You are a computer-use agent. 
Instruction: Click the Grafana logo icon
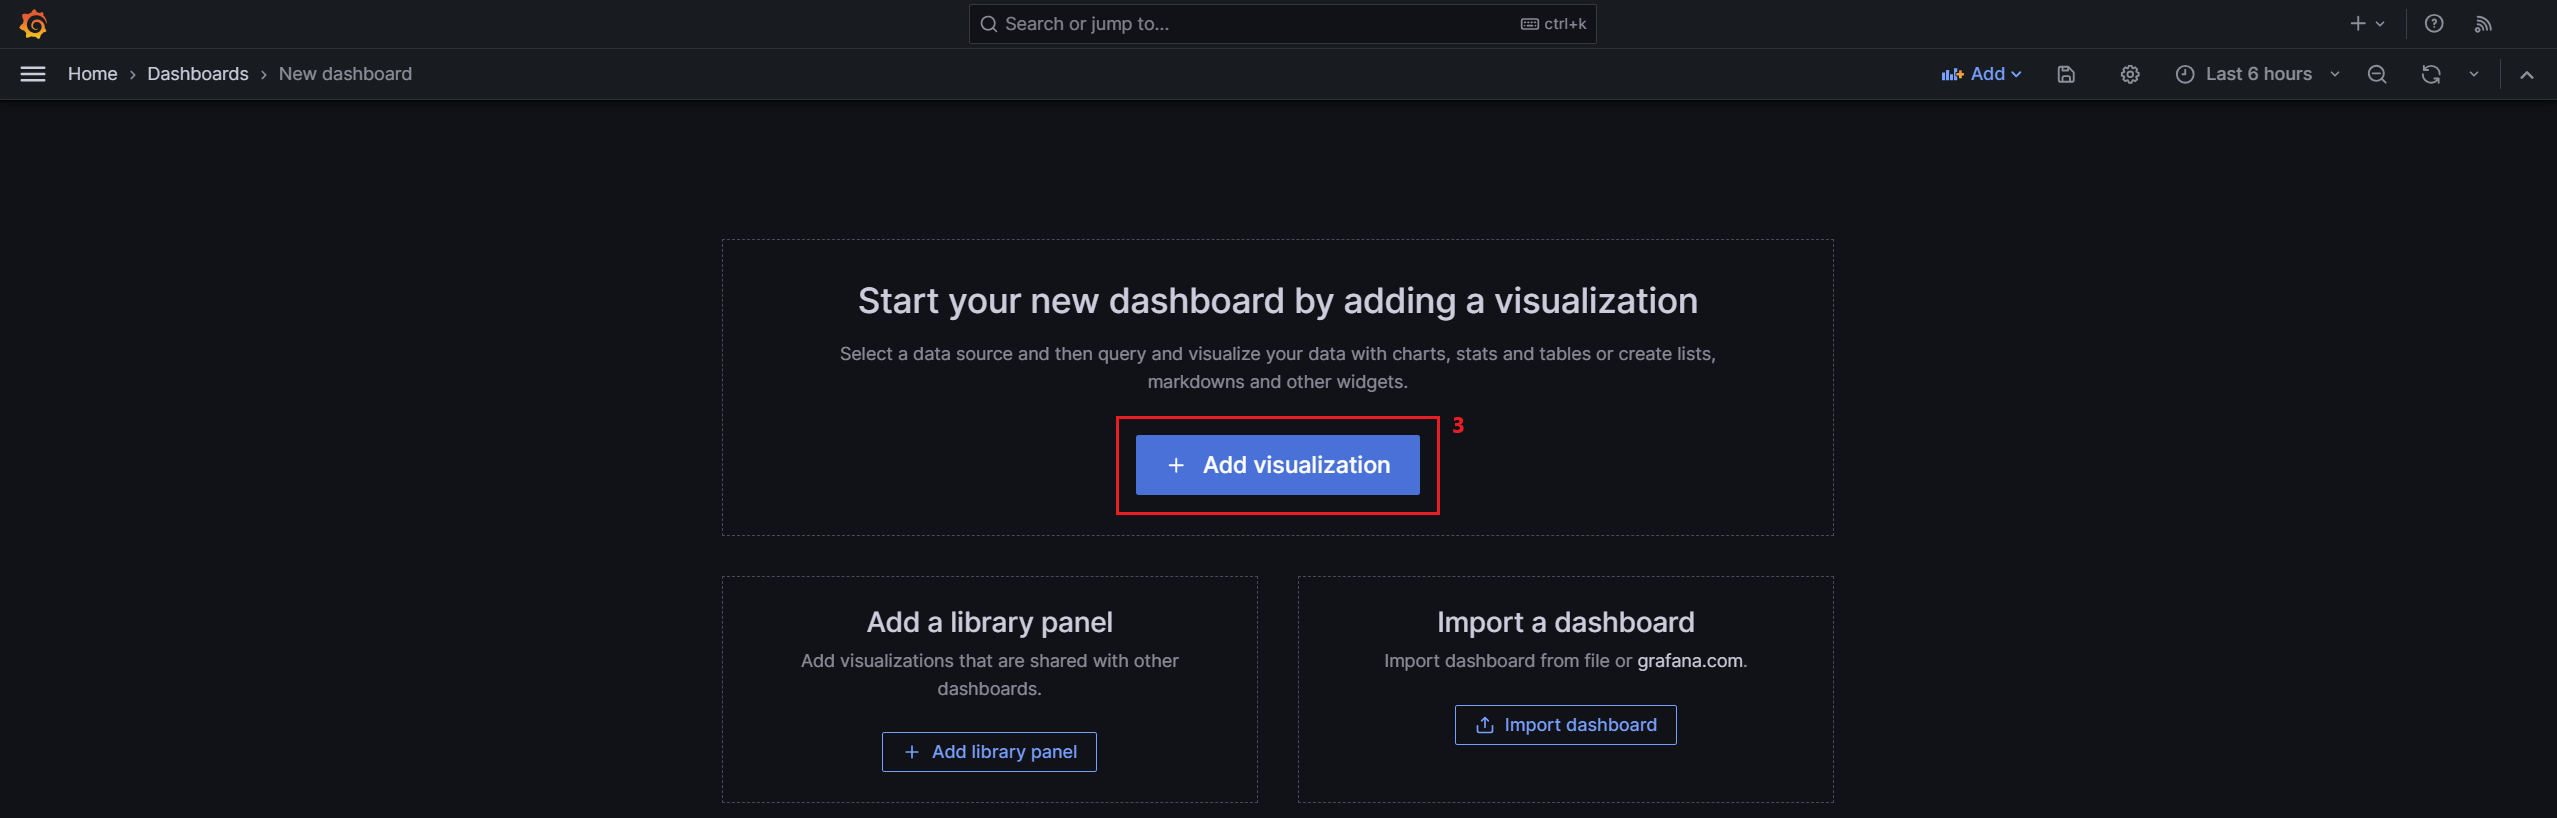point(33,24)
